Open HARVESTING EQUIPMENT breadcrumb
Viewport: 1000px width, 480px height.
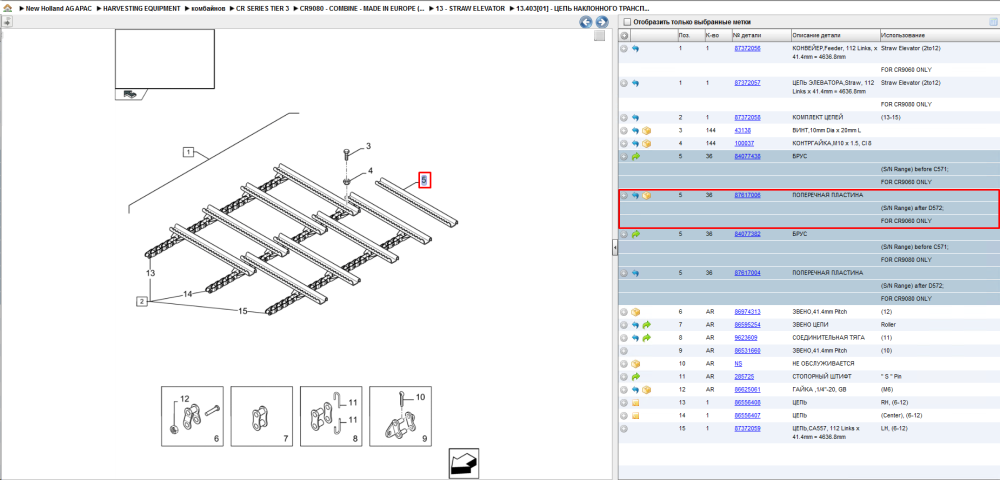click(143, 10)
